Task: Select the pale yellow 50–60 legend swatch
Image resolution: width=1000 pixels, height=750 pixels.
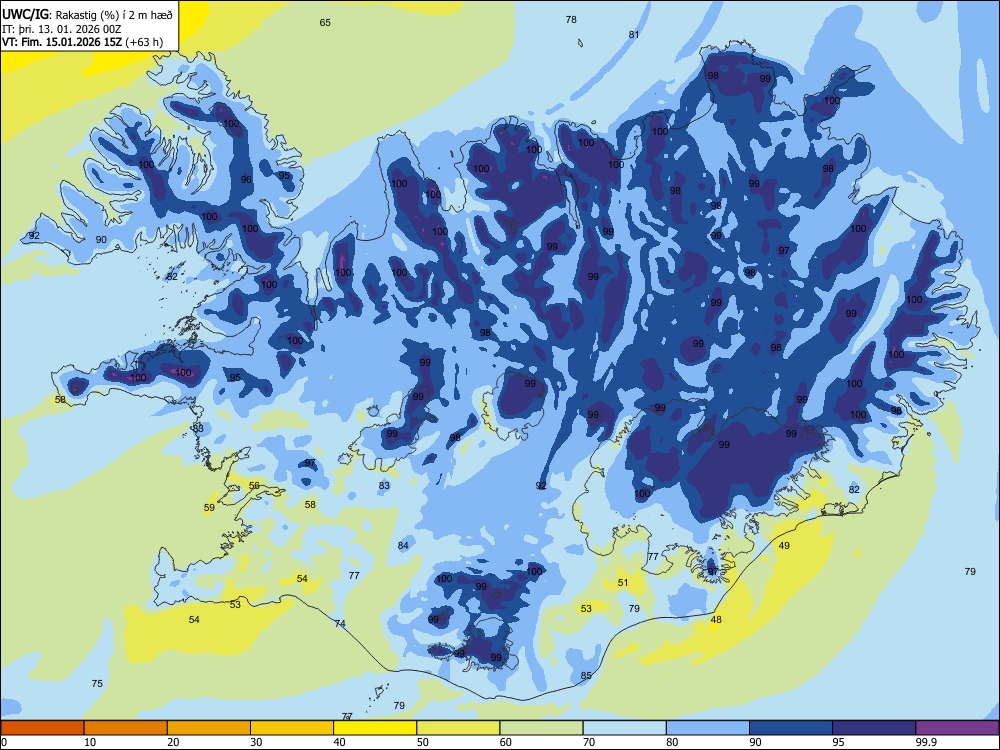Action: pos(459,728)
